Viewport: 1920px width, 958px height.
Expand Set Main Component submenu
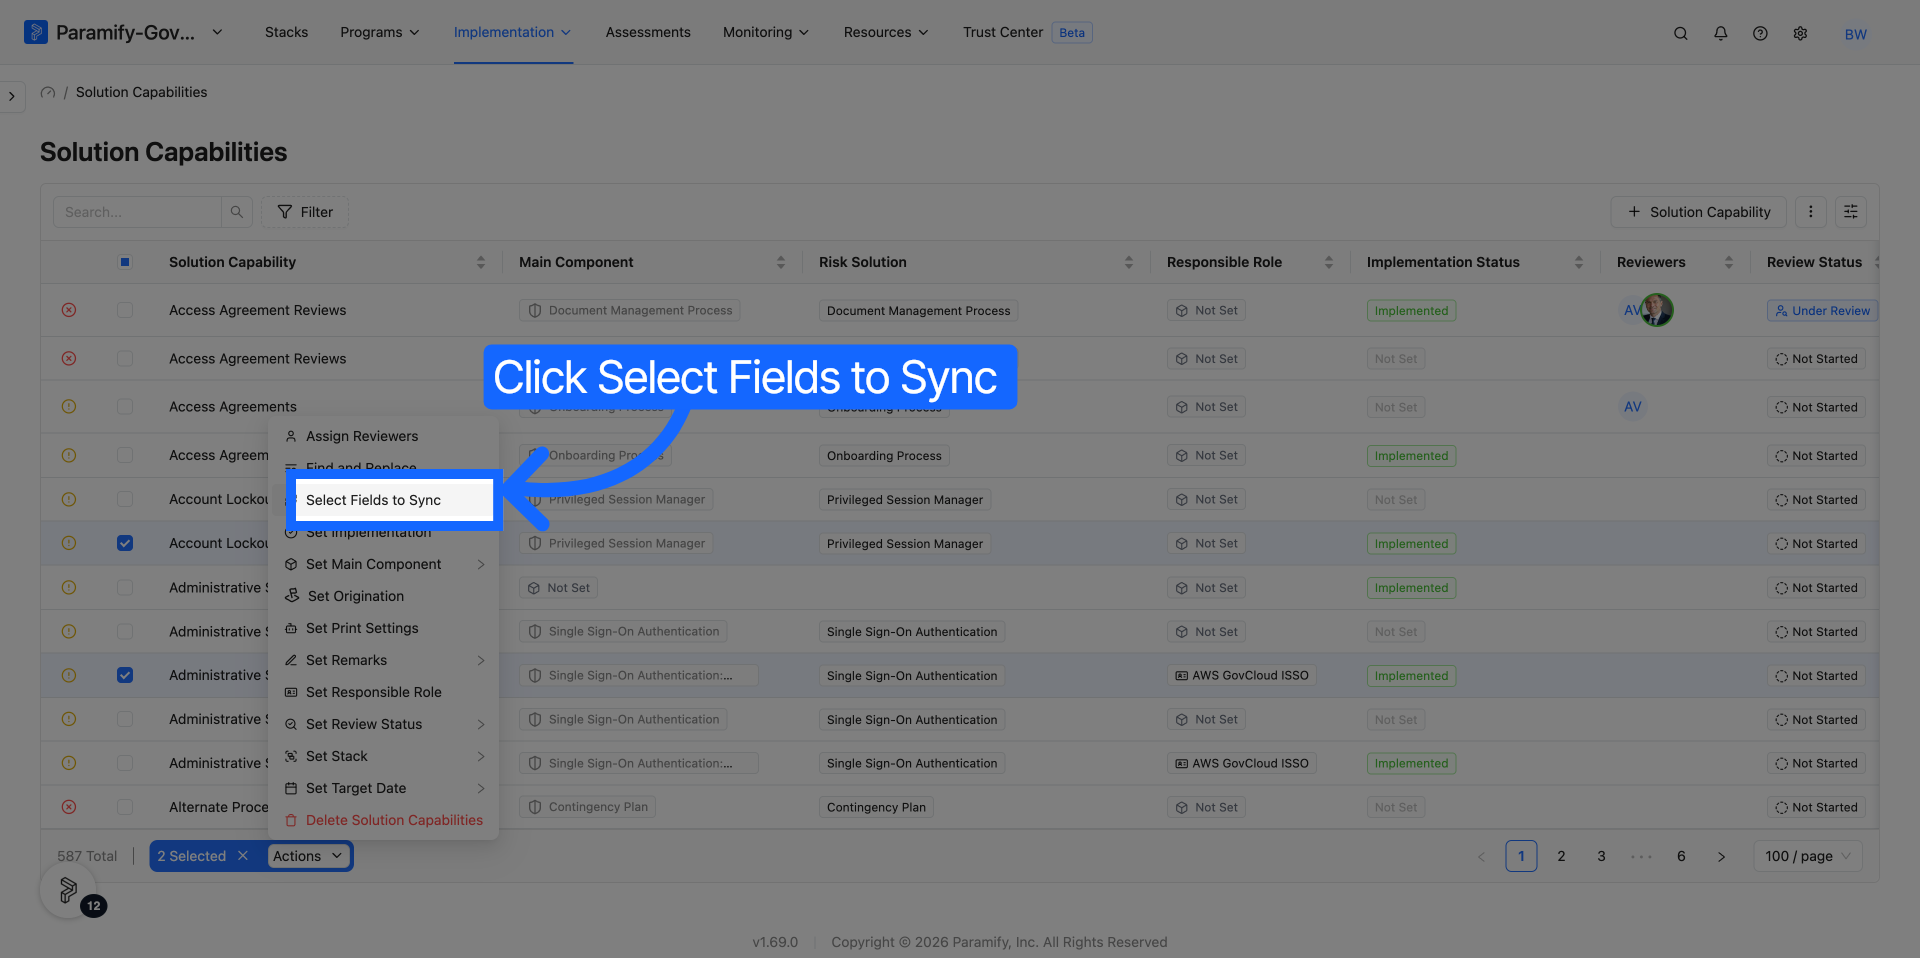385,564
